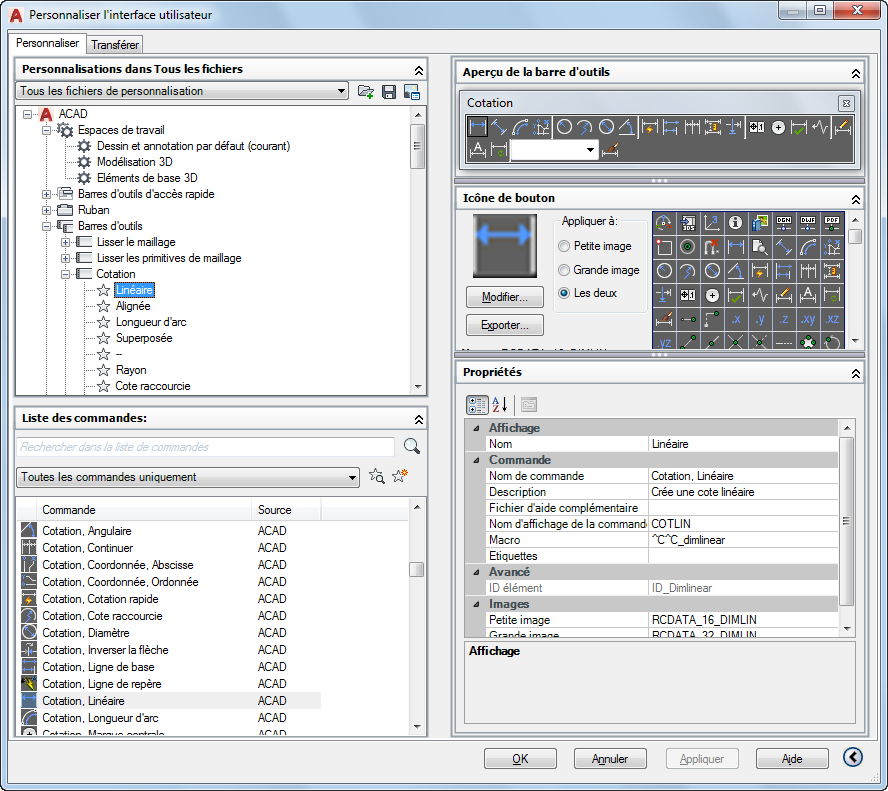Select the Radius dimension icon in toolbar preview

coord(564,127)
